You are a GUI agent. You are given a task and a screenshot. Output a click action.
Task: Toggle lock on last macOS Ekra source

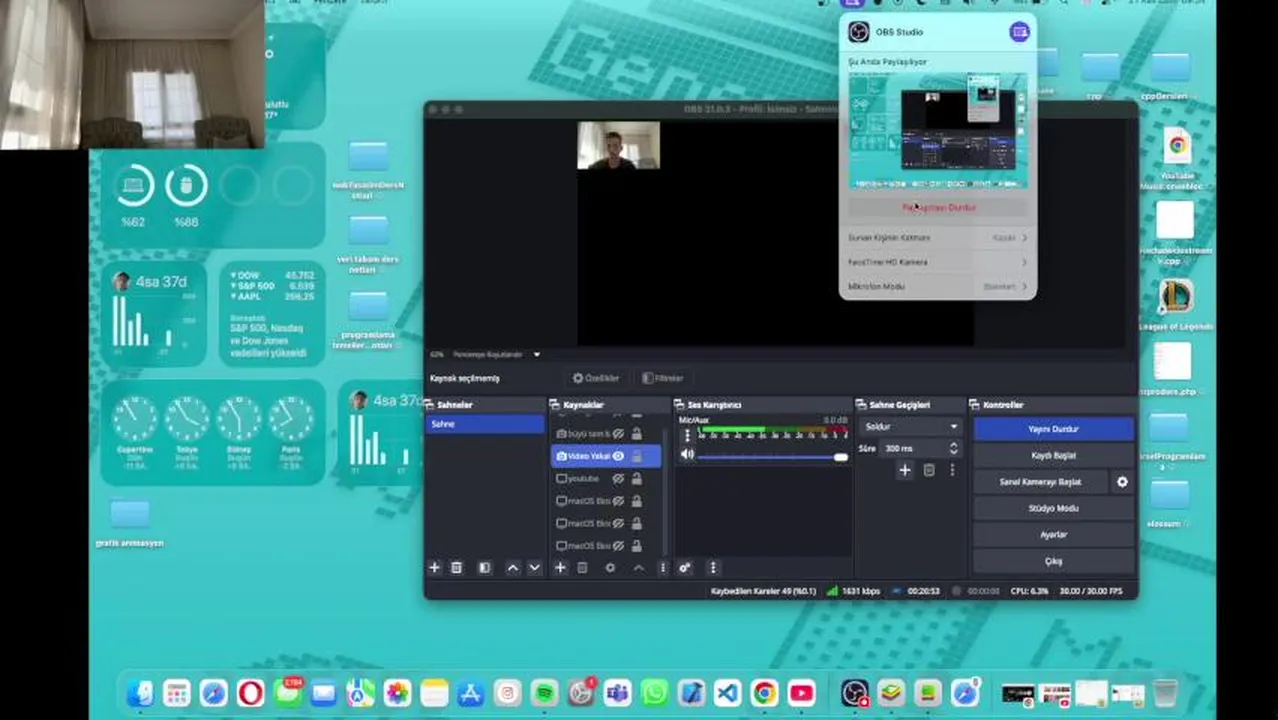636,546
